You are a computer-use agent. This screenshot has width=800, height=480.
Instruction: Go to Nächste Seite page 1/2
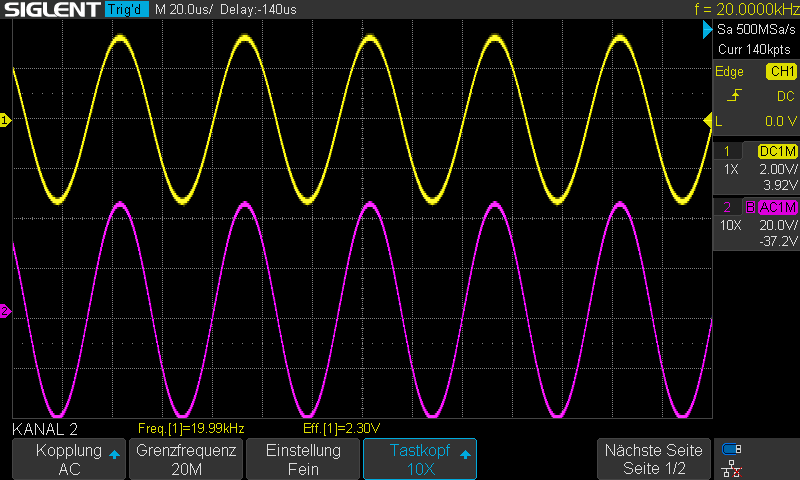654,459
